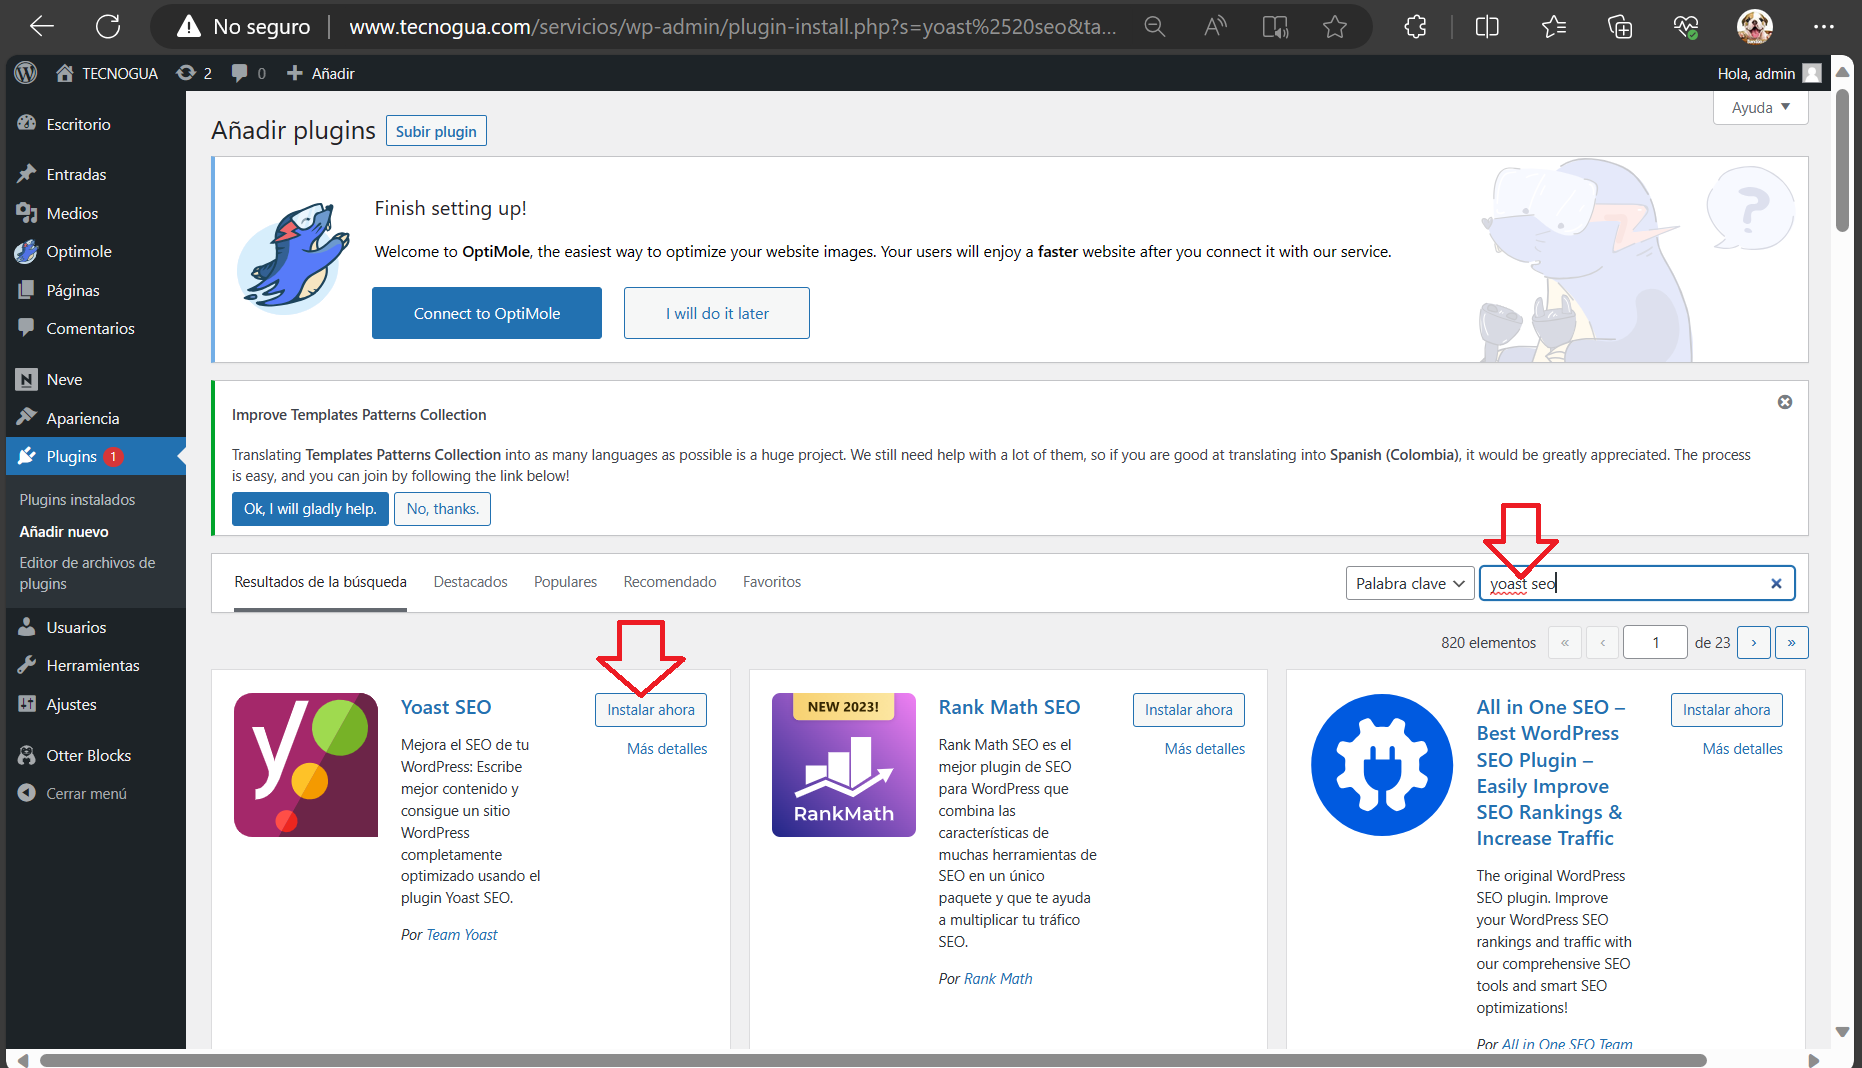The width and height of the screenshot is (1862, 1068).
Task: Open comments bubble in admin bar
Action: coord(248,73)
